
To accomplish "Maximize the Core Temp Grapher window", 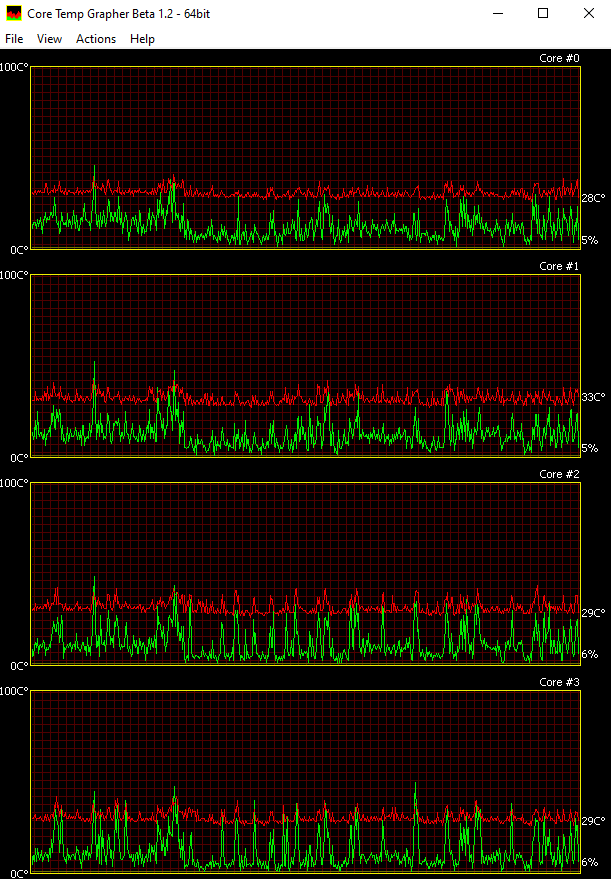I will click(x=543, y=13).
